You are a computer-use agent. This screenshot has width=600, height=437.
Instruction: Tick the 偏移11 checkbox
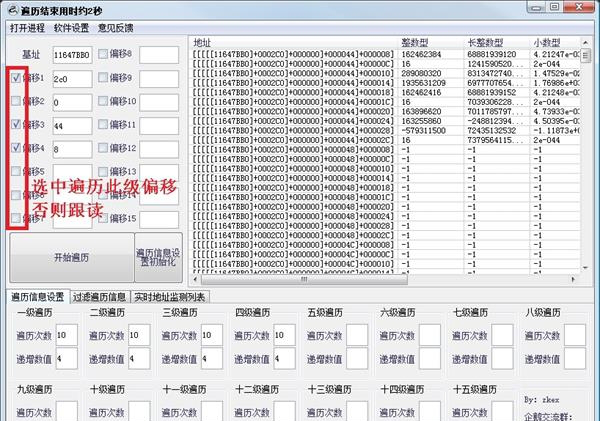103,124
